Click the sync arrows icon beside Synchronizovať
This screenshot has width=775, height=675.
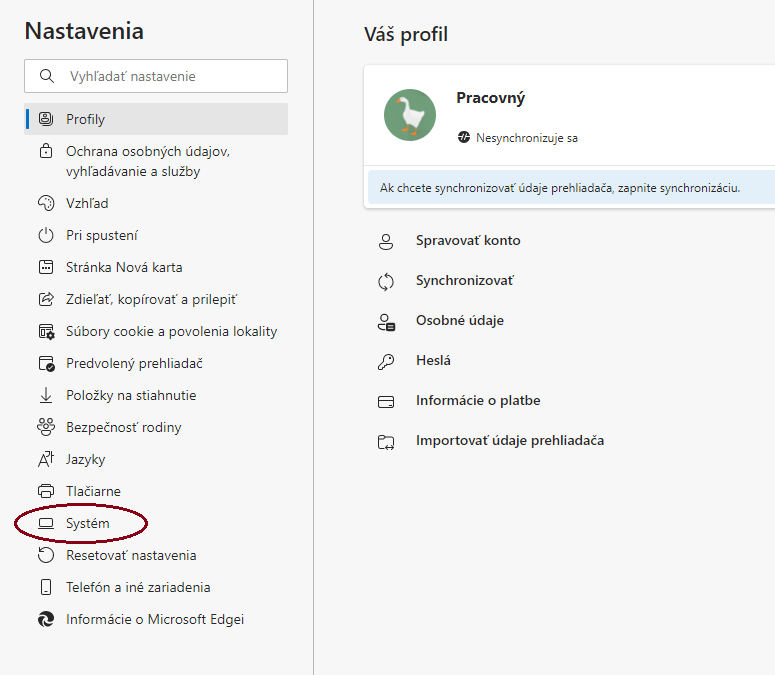[386, 282]
